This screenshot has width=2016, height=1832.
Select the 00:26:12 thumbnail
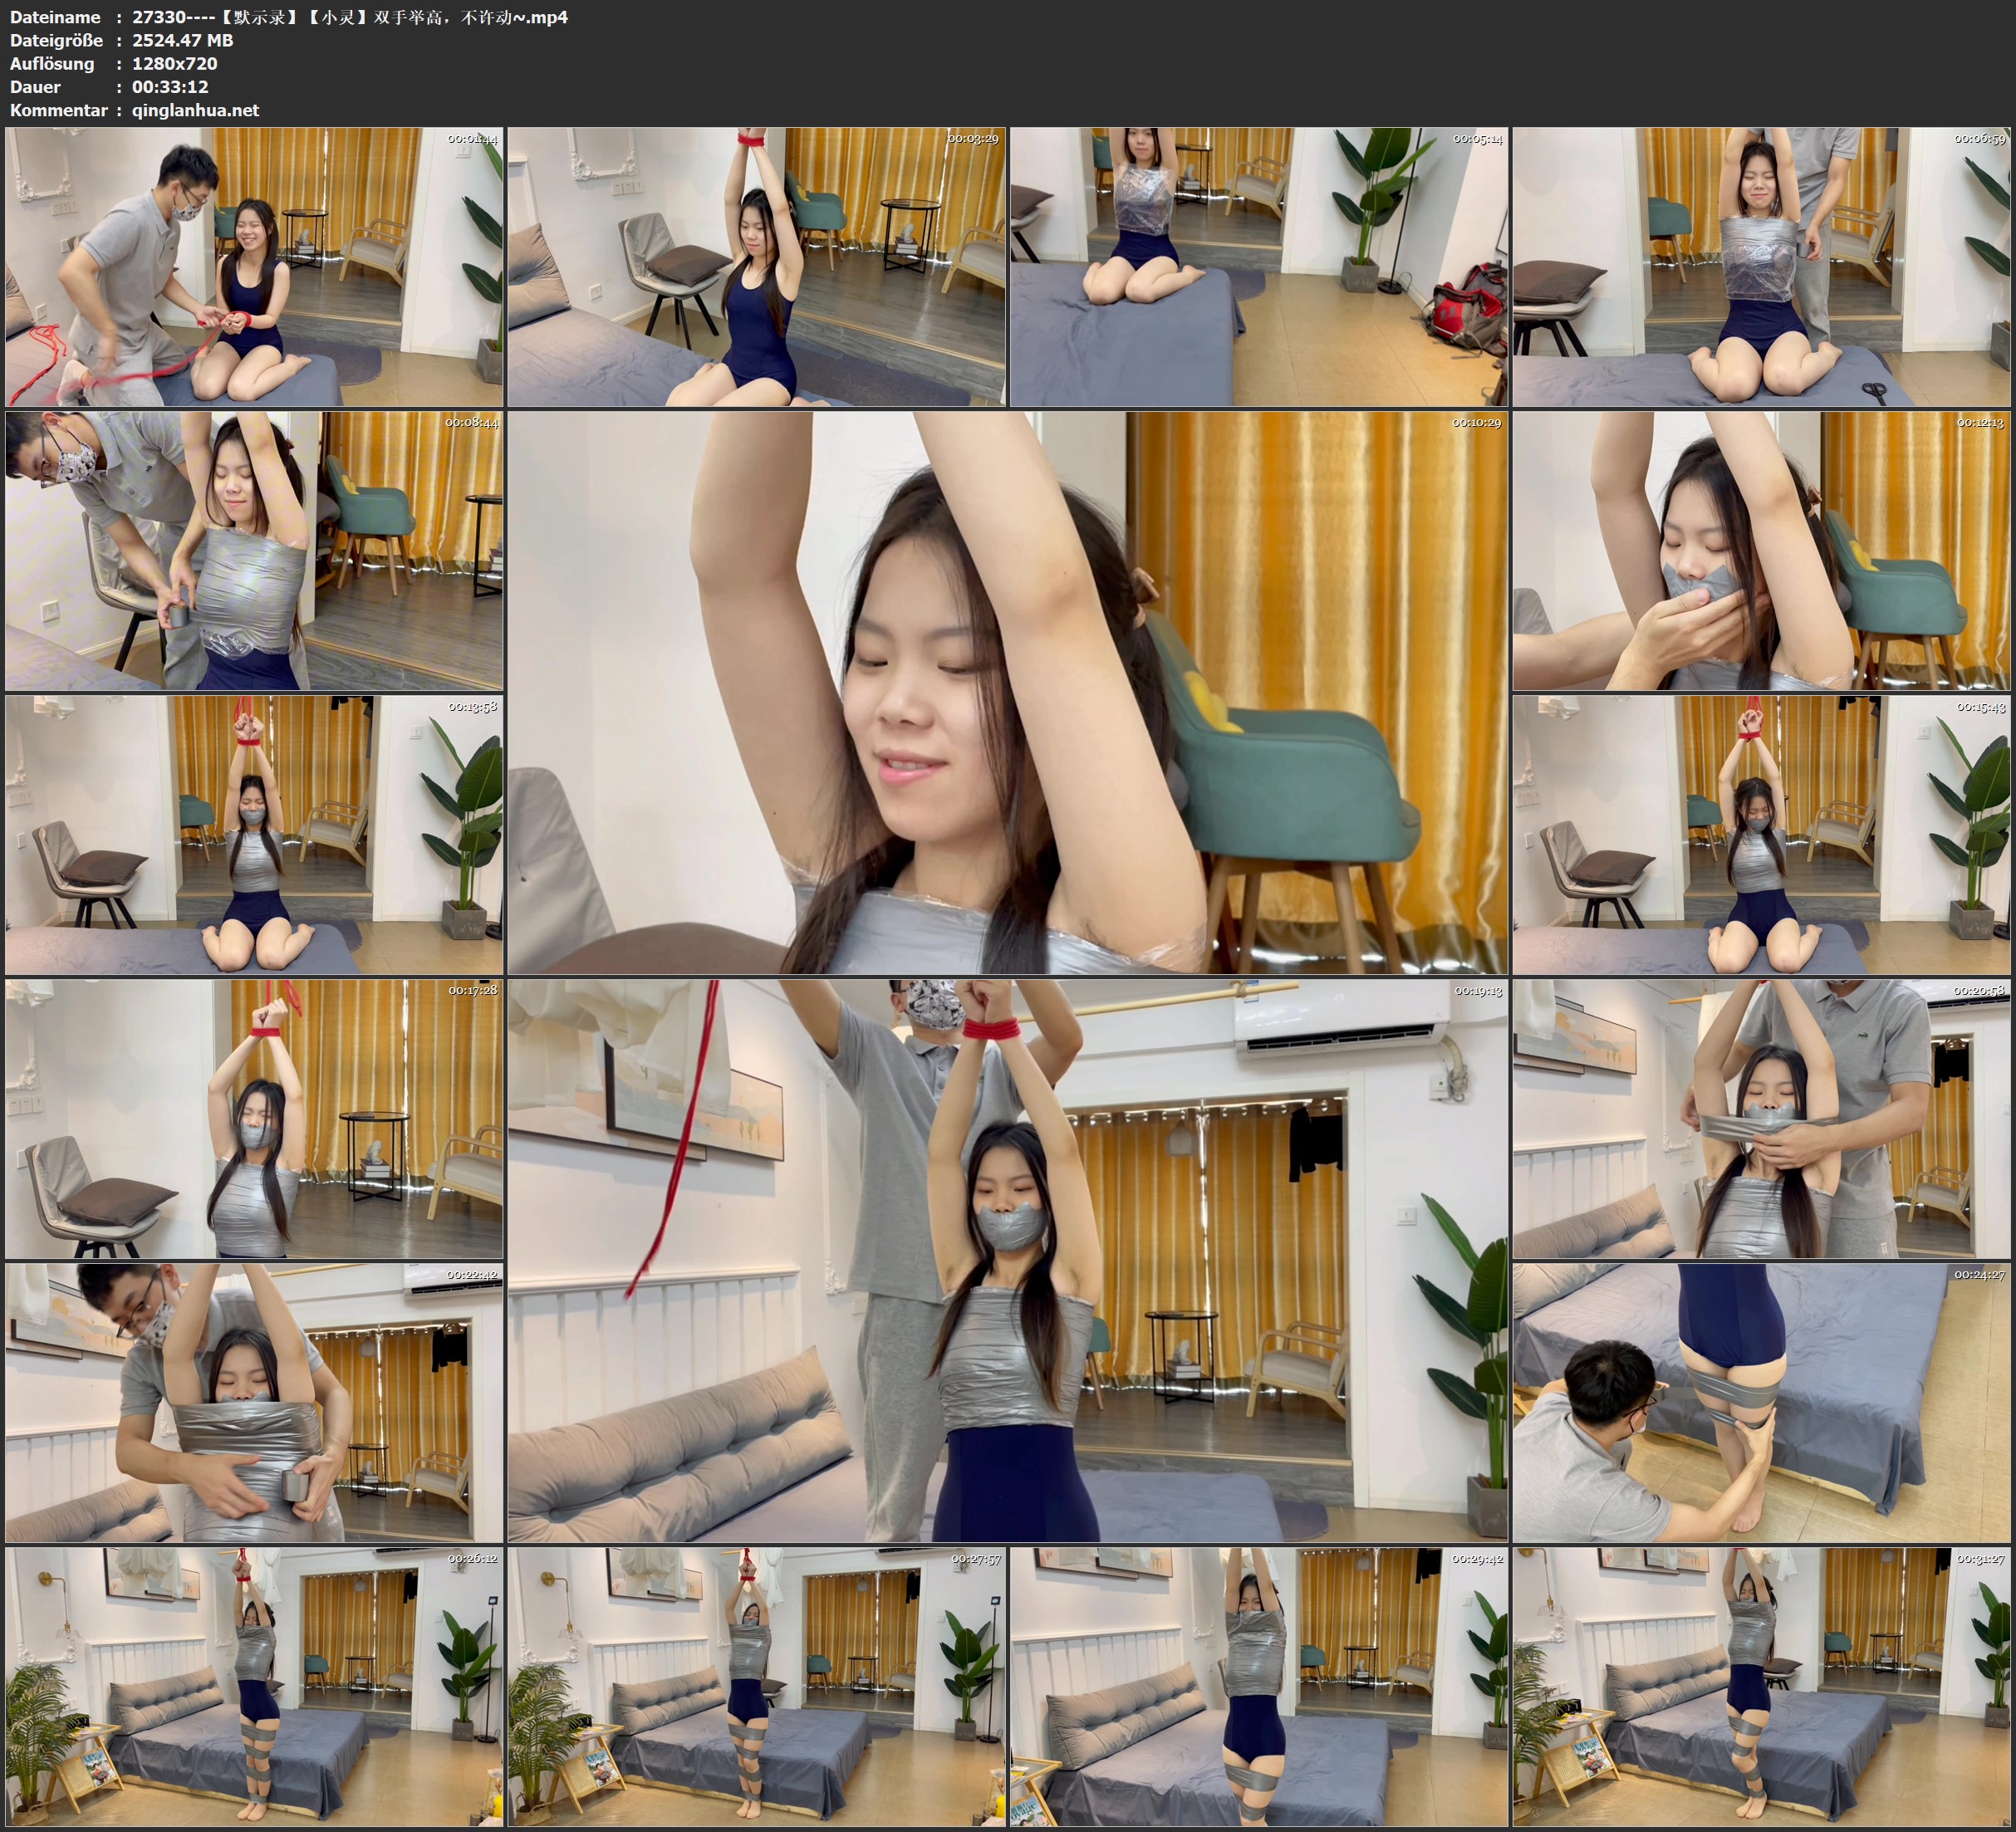coord(254,1686)
